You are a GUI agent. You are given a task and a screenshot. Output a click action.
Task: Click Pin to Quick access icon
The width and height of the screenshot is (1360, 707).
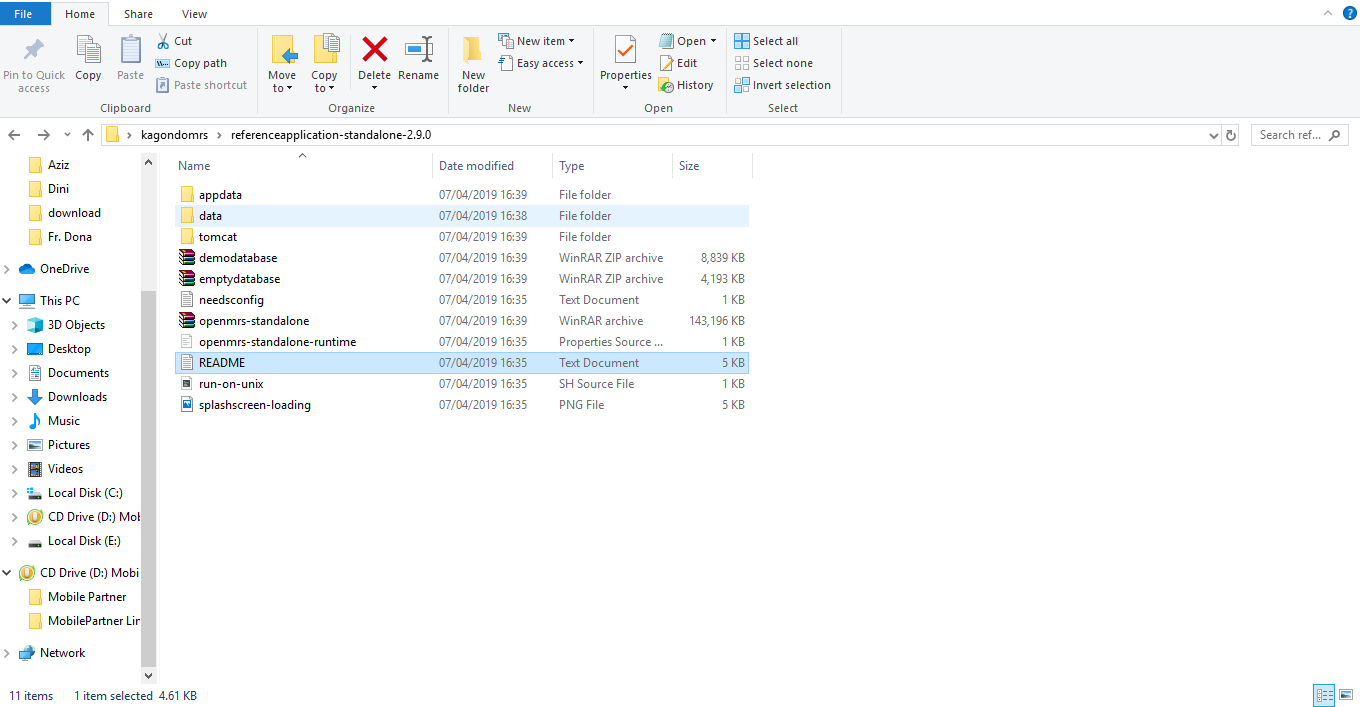[x=33, y=49]
